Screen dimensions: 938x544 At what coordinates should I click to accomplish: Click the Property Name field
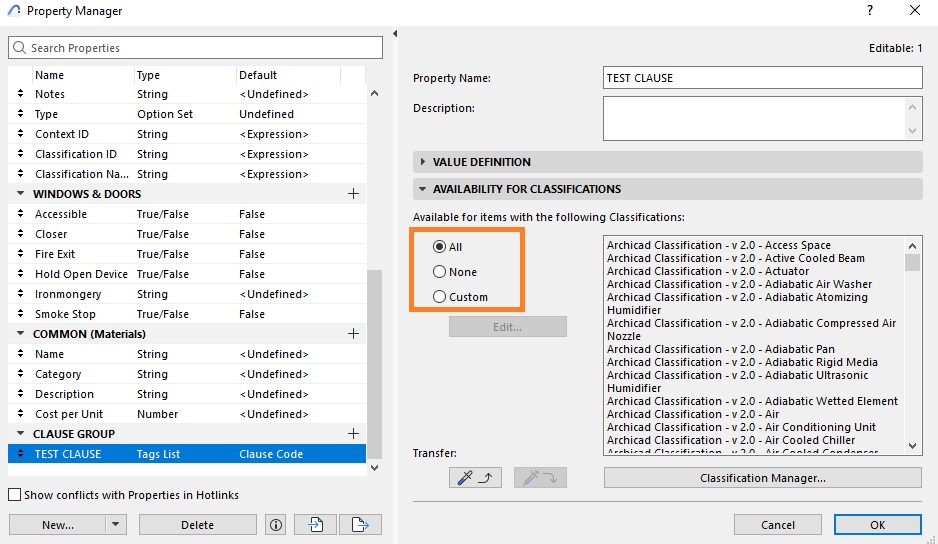[x=763, y=78]
